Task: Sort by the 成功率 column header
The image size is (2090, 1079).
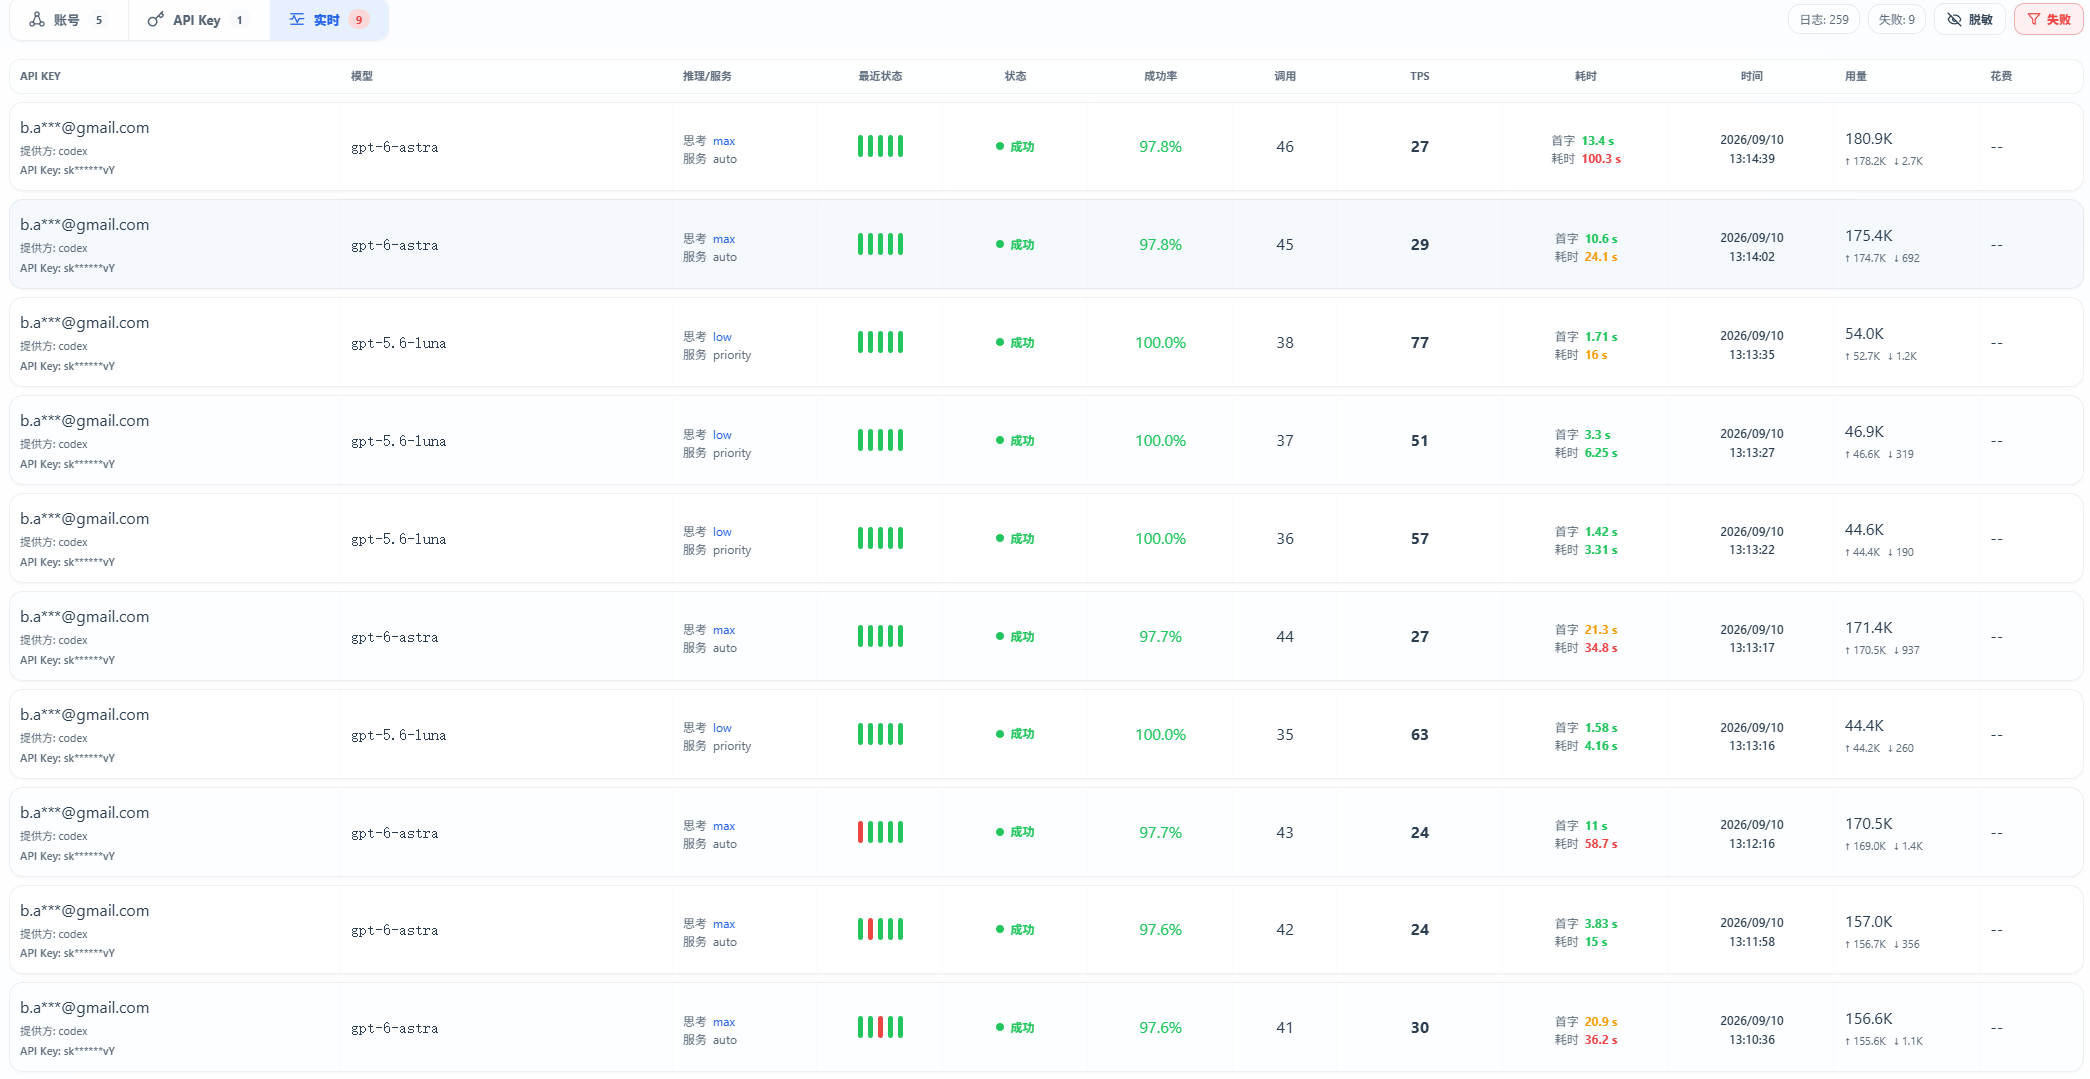Action: click(1160, 76)
